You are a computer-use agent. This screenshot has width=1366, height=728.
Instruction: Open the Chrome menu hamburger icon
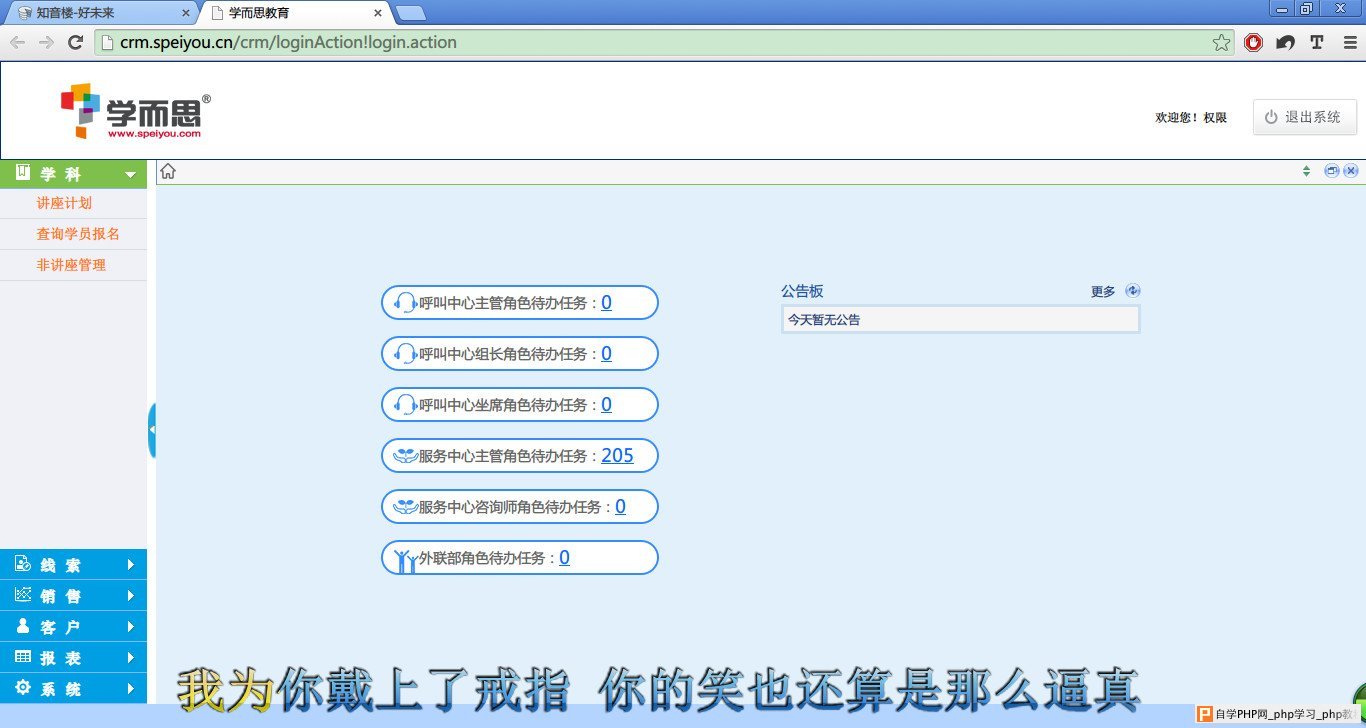[x=1348, y=42]
